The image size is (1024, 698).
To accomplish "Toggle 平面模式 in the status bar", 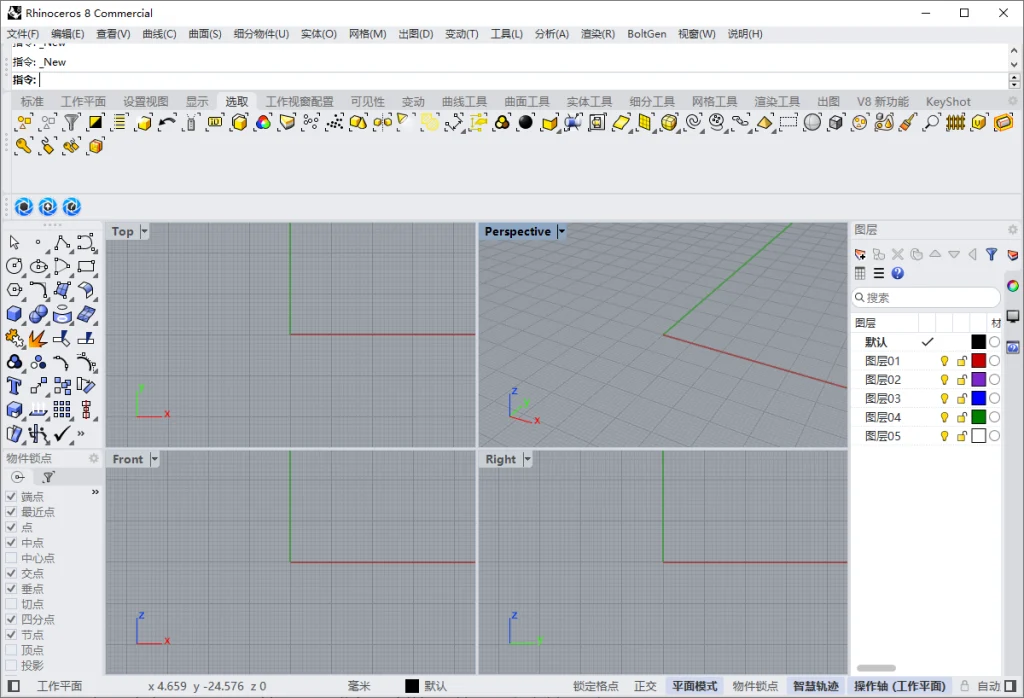I will tap(695, 686).
